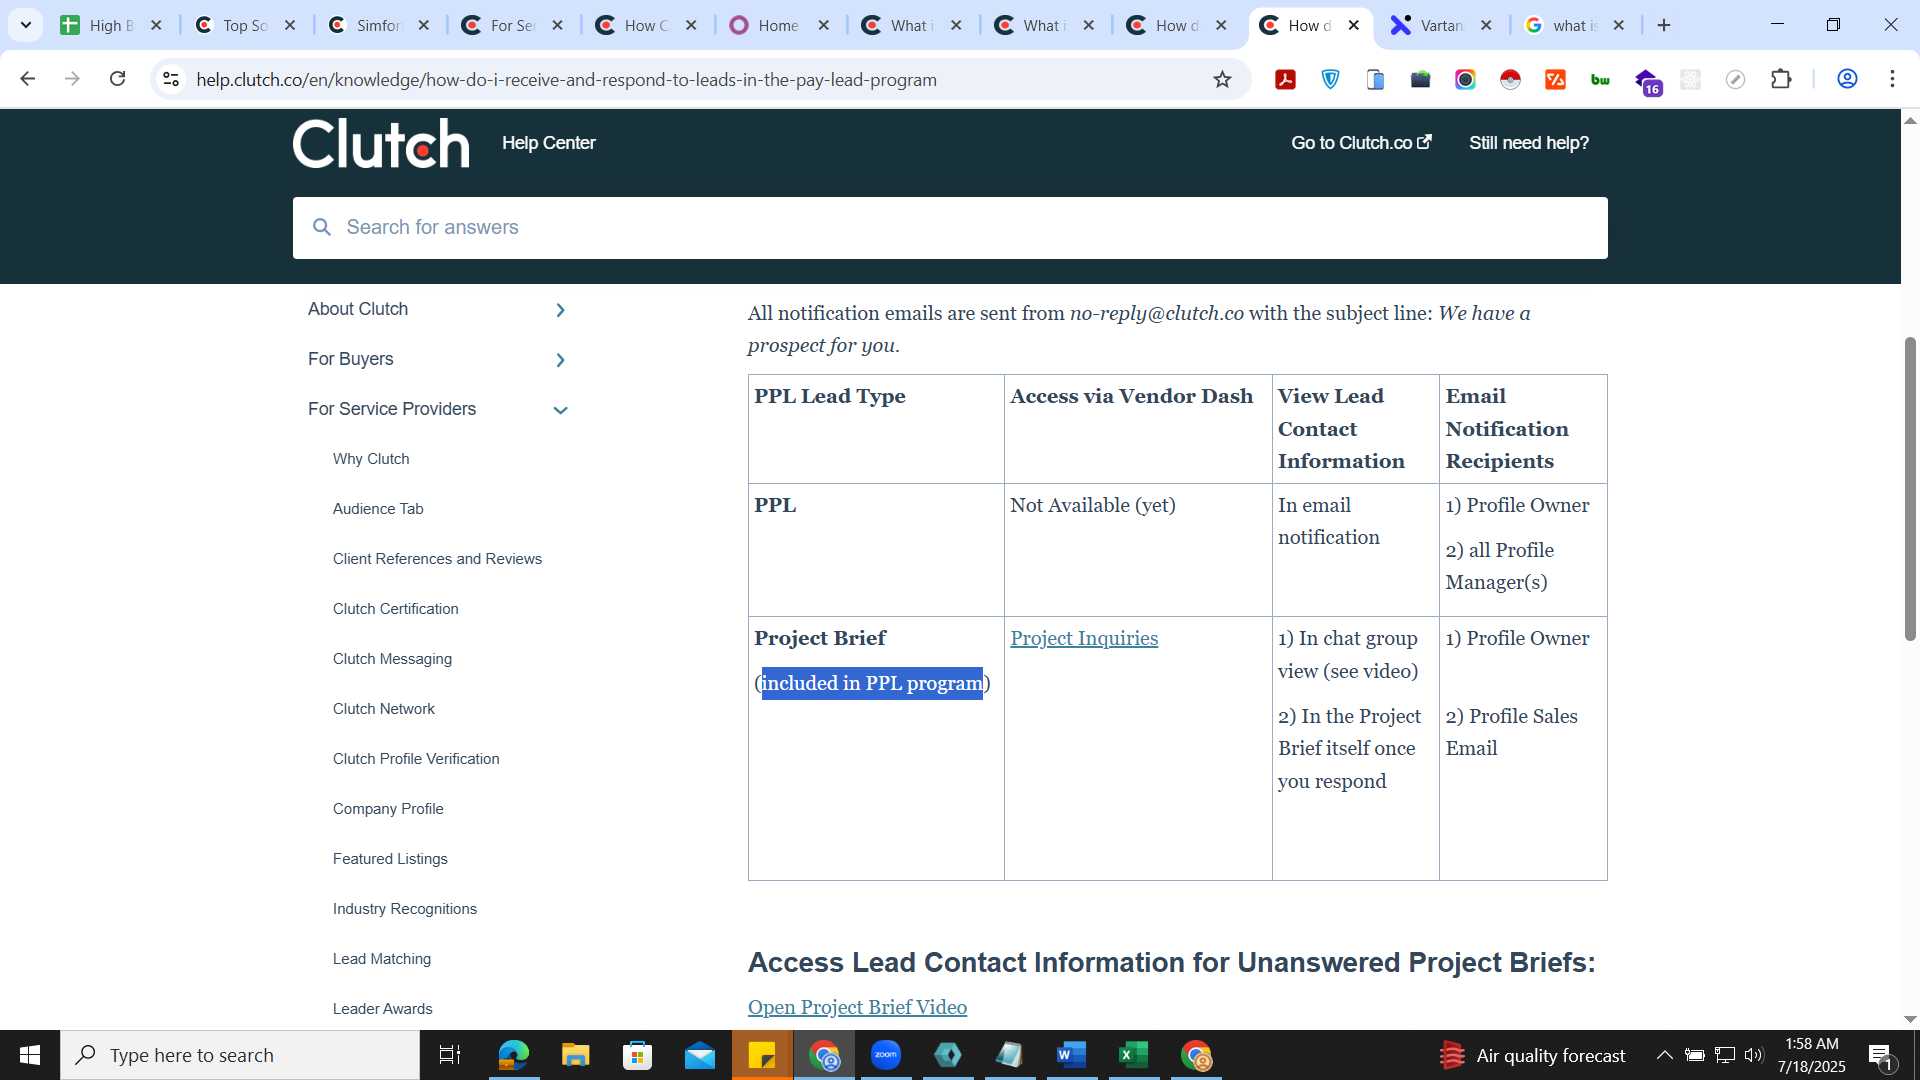Go to Clutch.co external link

tap(1361, 143)
